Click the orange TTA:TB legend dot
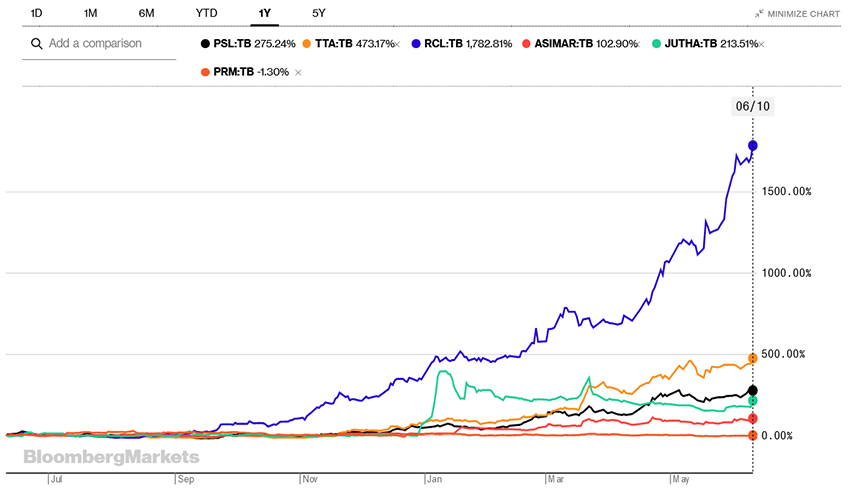Image resolution: width=850 pixels, height=500 pixels. [305, 45]
